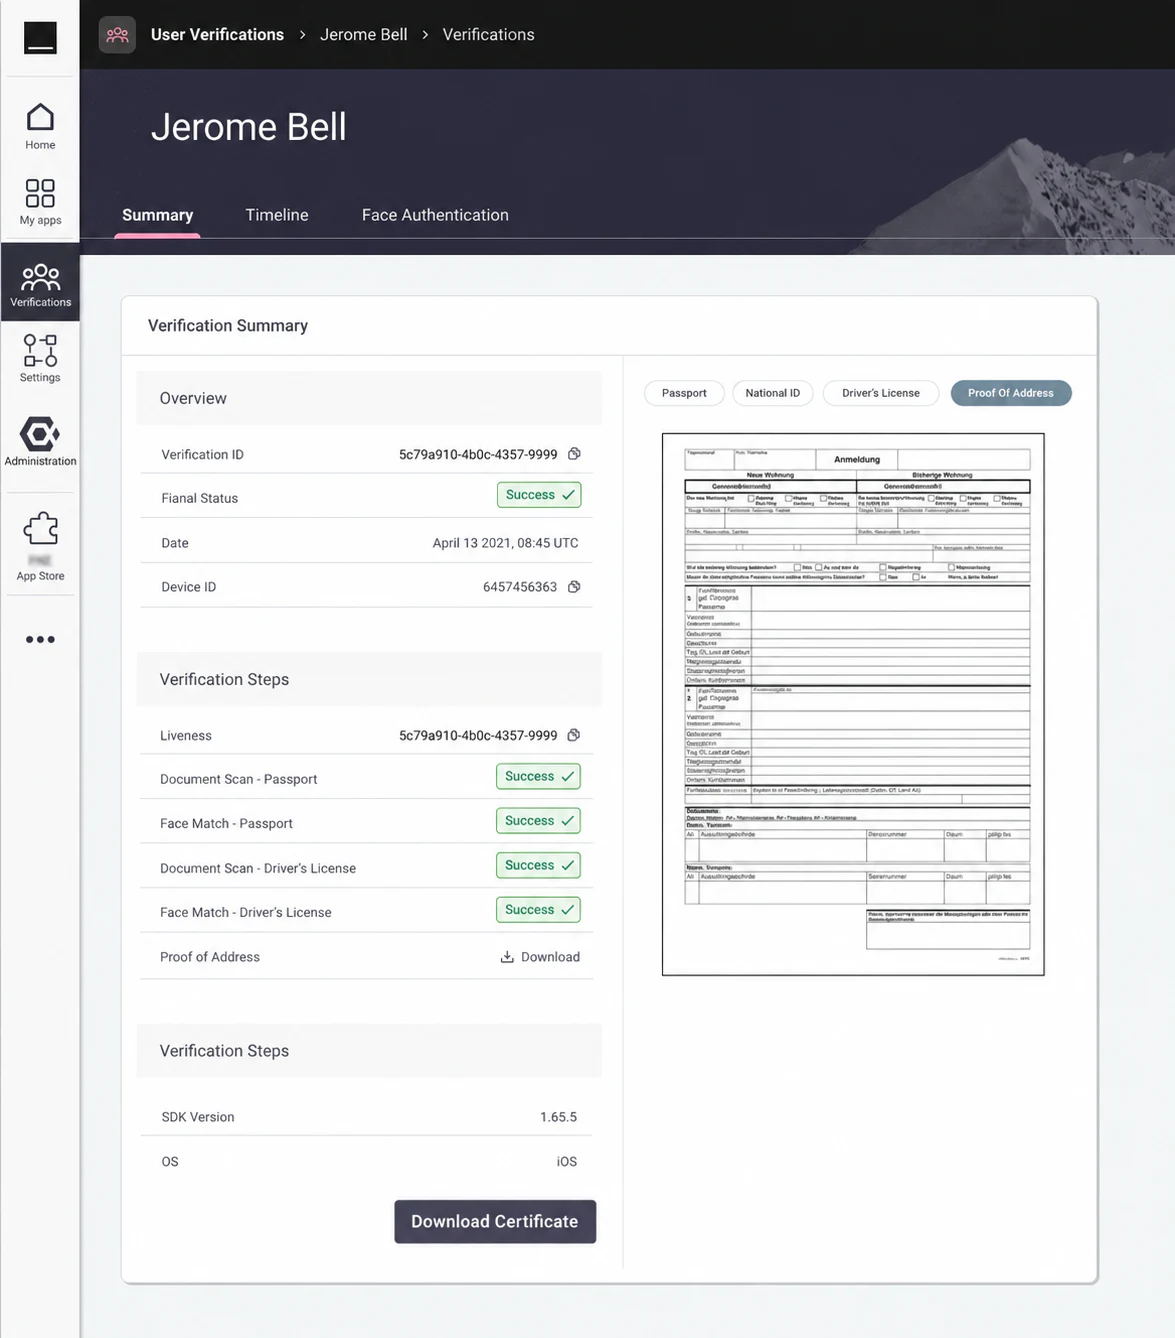Click the download icon for Proof of Address
The image size is (1175, 1338).
tap(507, 957)
